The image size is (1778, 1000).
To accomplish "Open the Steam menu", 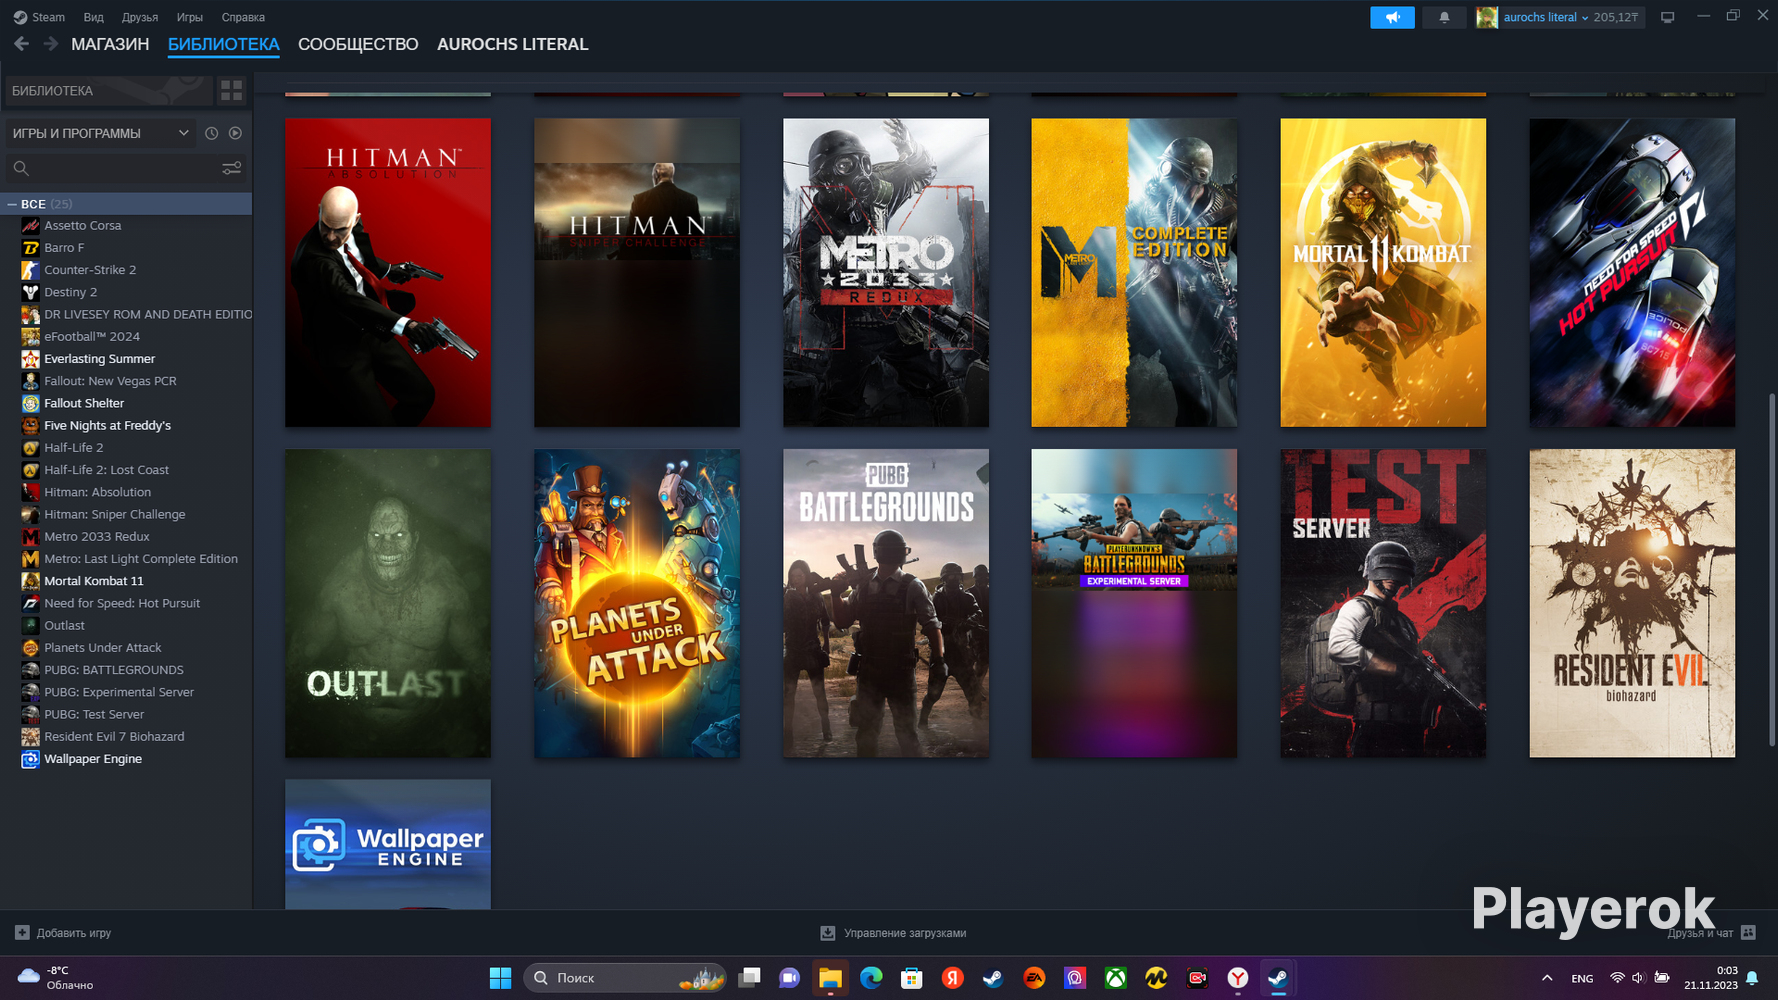I will coord(39,17).
